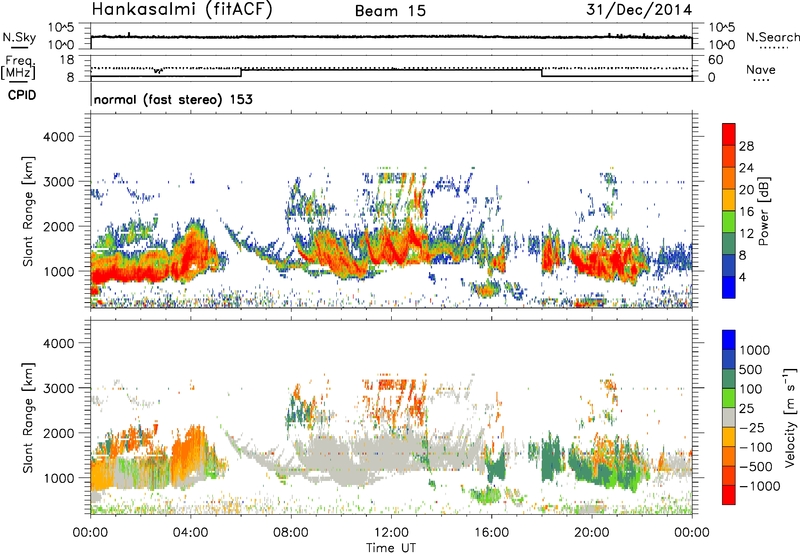Click the '04:00' time axis label
Screen dimensions: 800x554
(191, 533)
